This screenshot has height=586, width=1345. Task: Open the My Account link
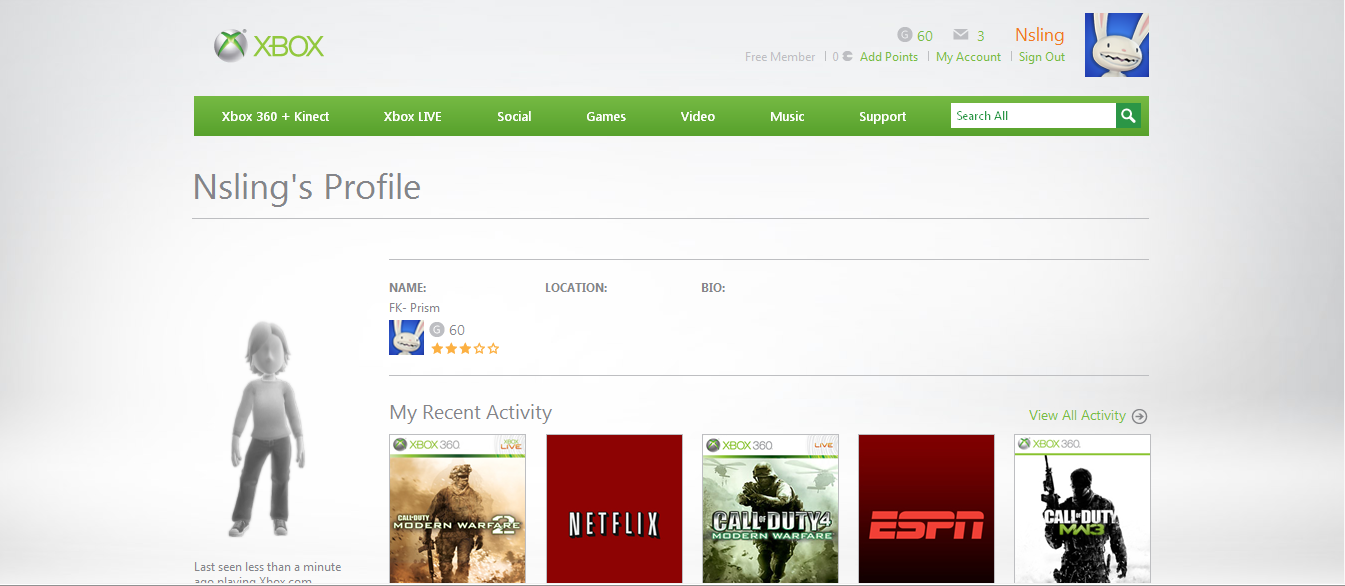(968, 57)
